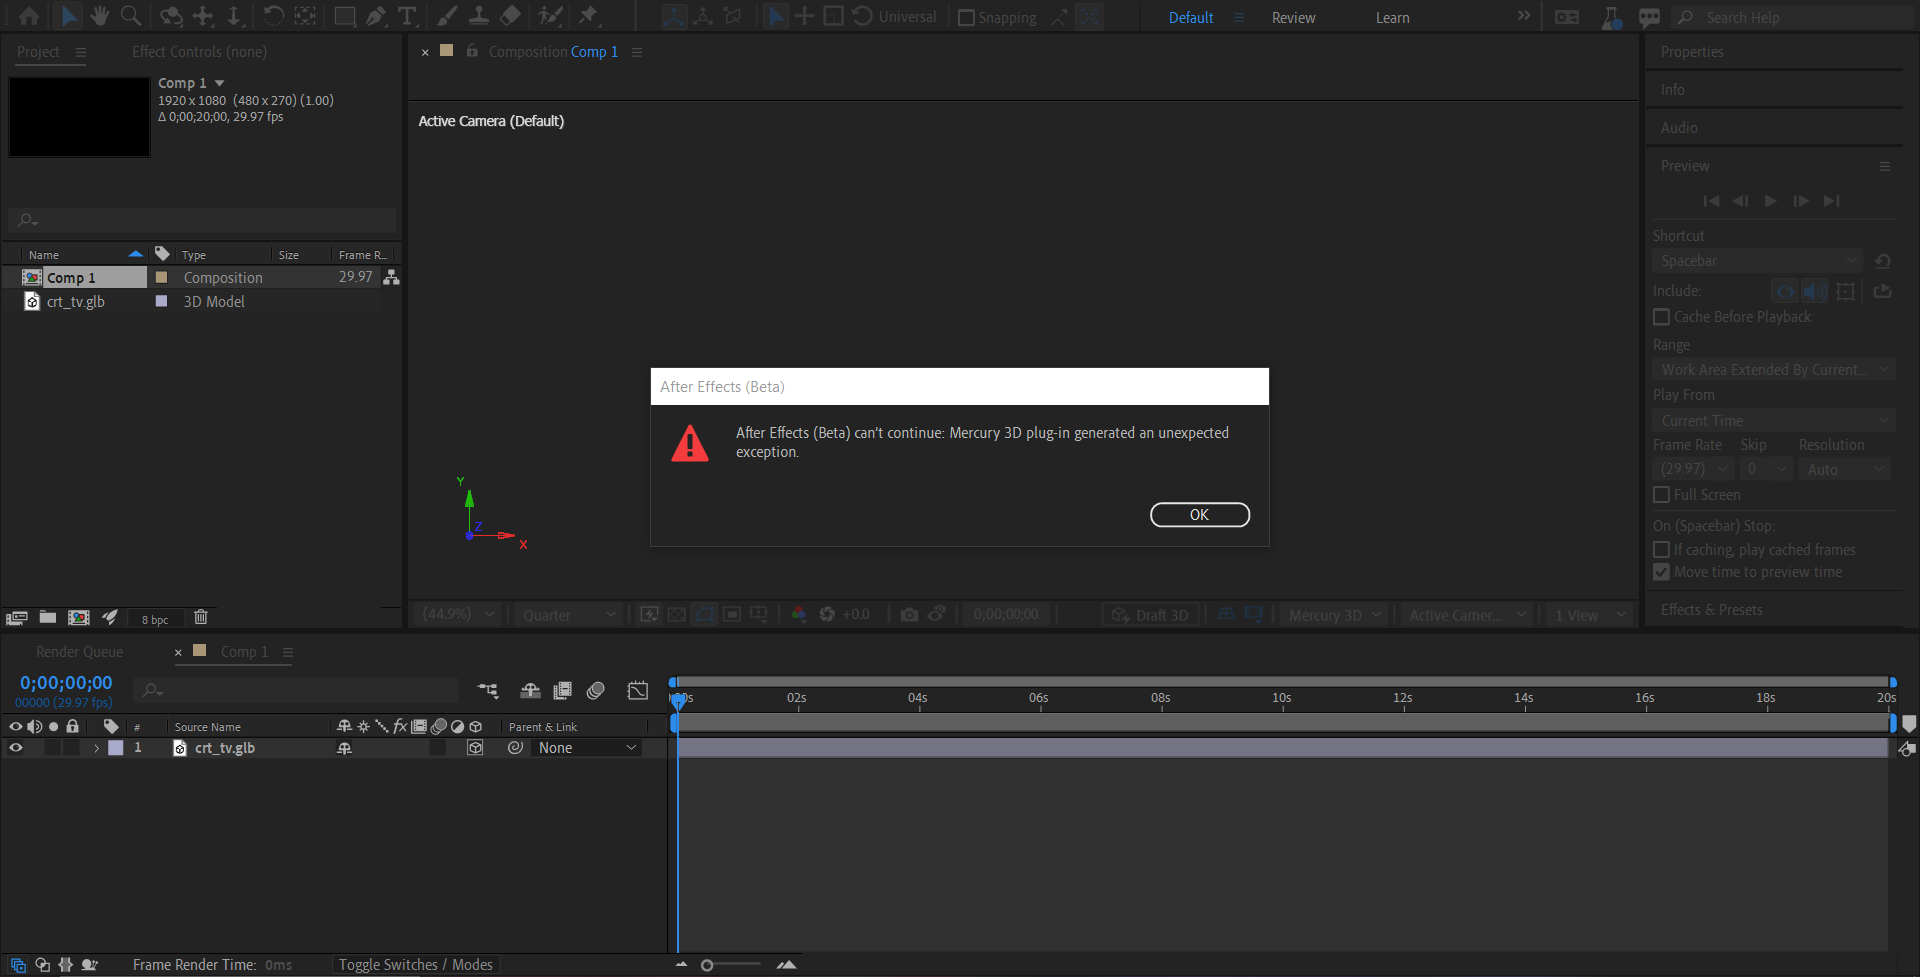Click Toggle Switches / Modes

(416, 964)
